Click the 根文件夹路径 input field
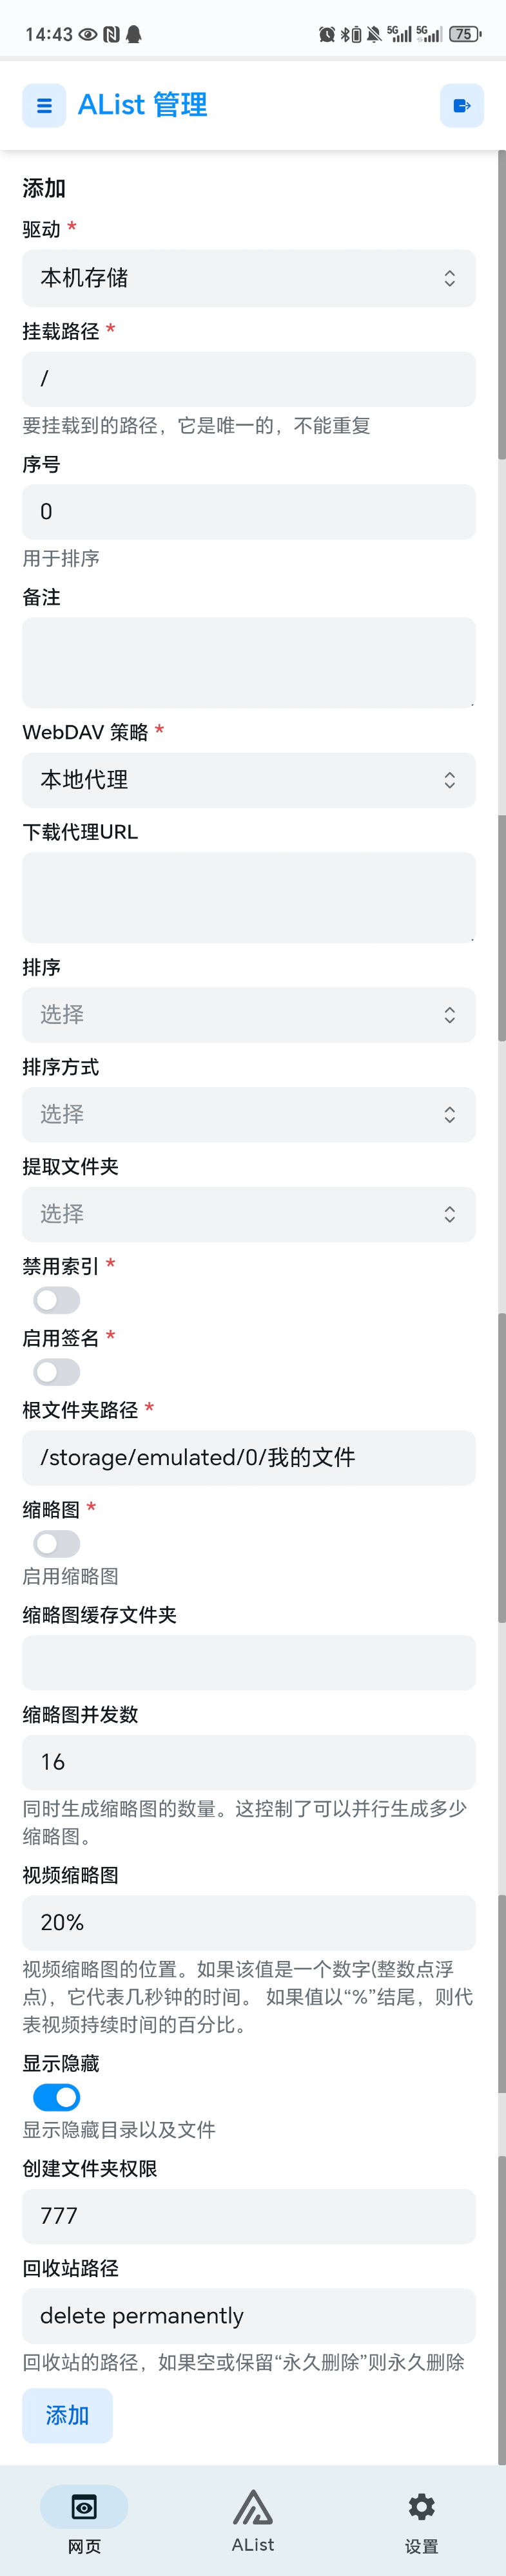Screen dimensions: 506x2576 point(249,1457)
